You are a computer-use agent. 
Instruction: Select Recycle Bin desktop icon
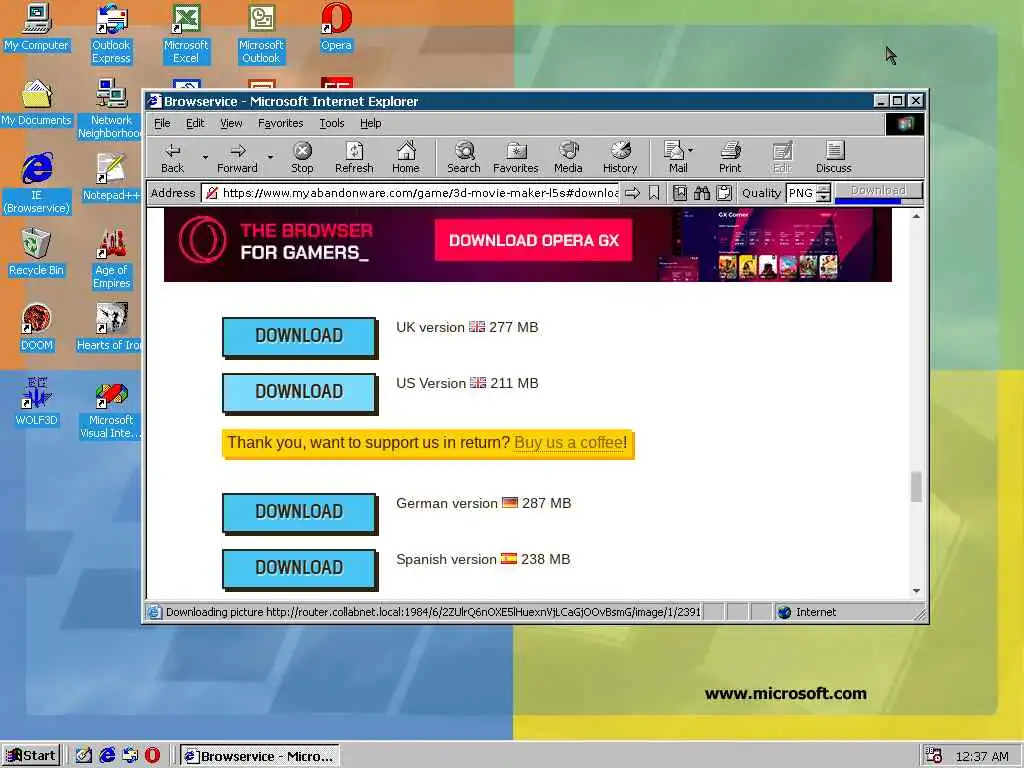(x=36, y=252)
